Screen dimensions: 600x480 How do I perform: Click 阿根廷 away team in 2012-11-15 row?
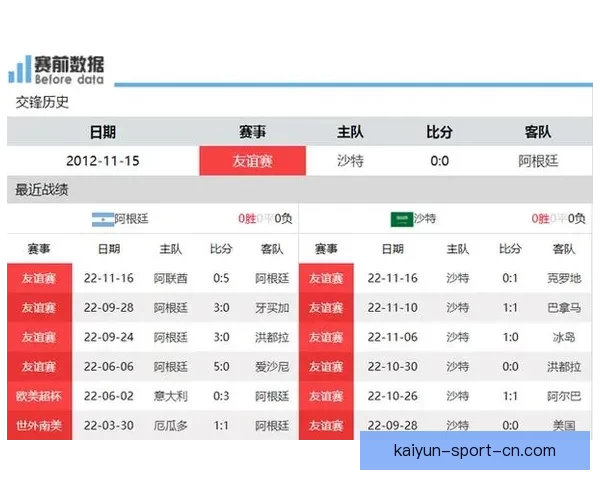point(538,161)
